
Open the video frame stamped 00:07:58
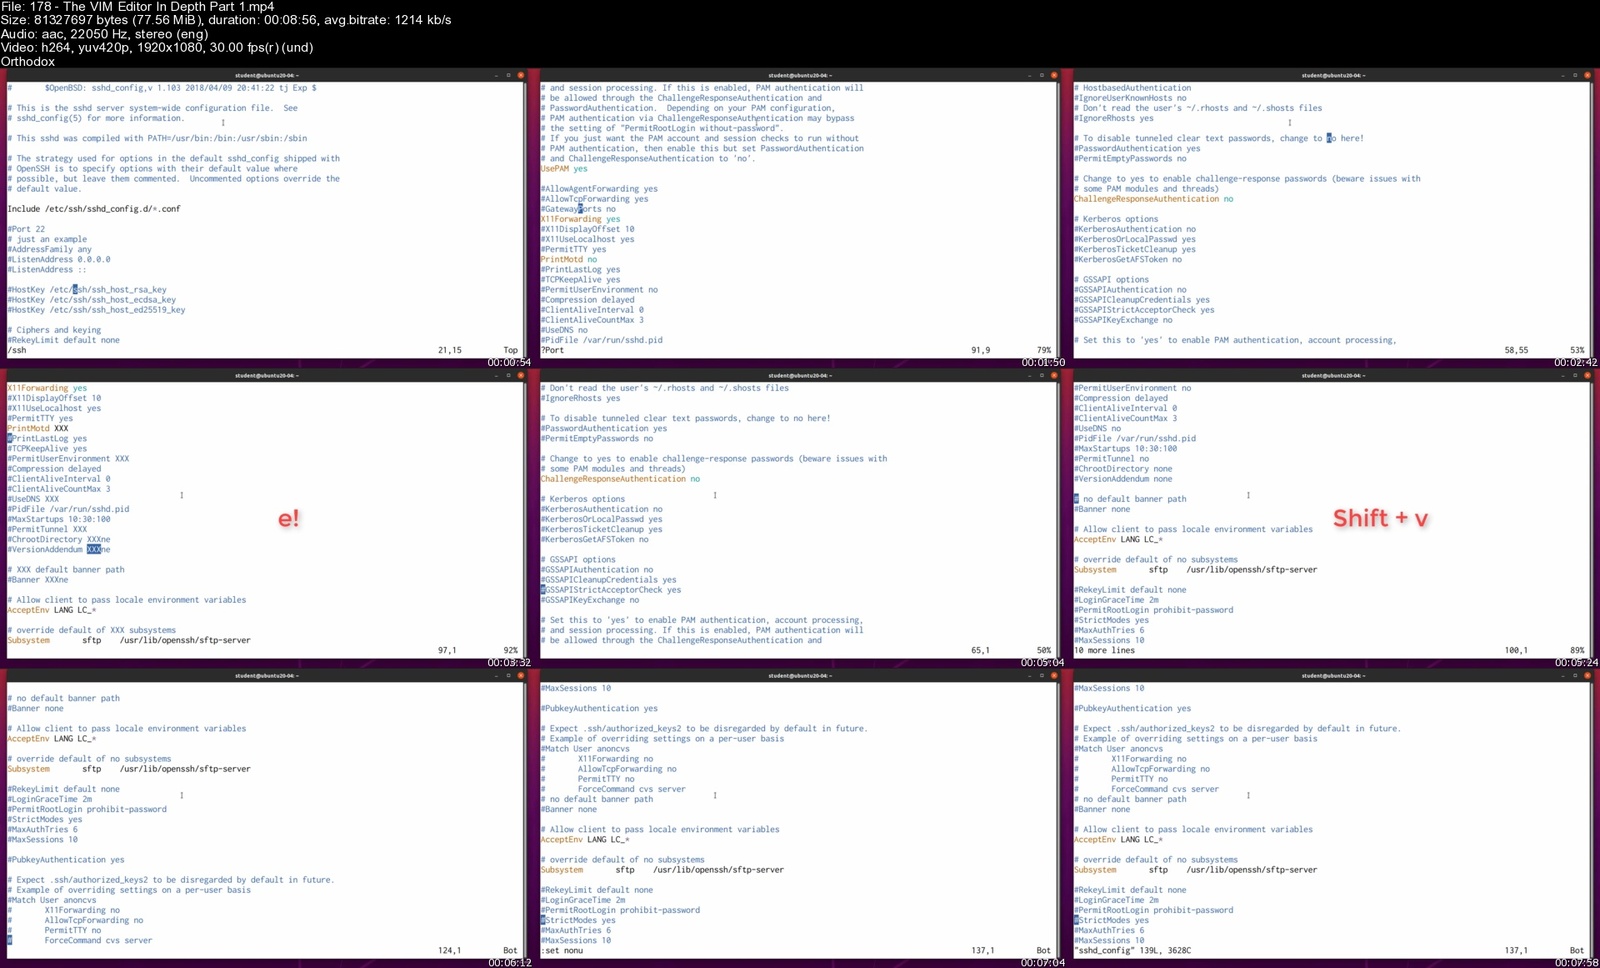(1333, 817)
